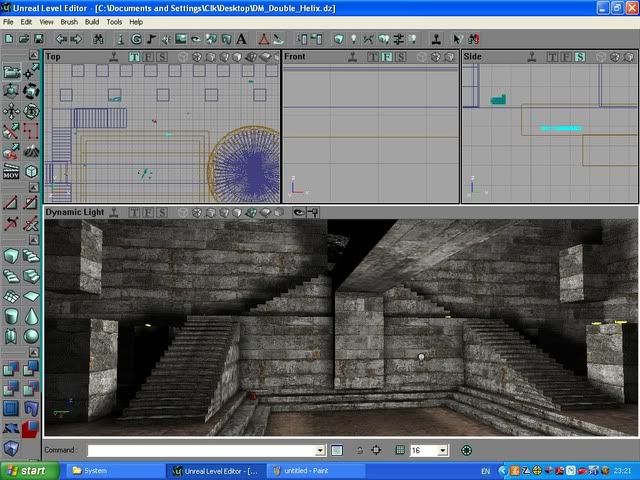This screenshot has height=480, width=640.
Task: Open the Build menu
Action: tap(92, 21)
